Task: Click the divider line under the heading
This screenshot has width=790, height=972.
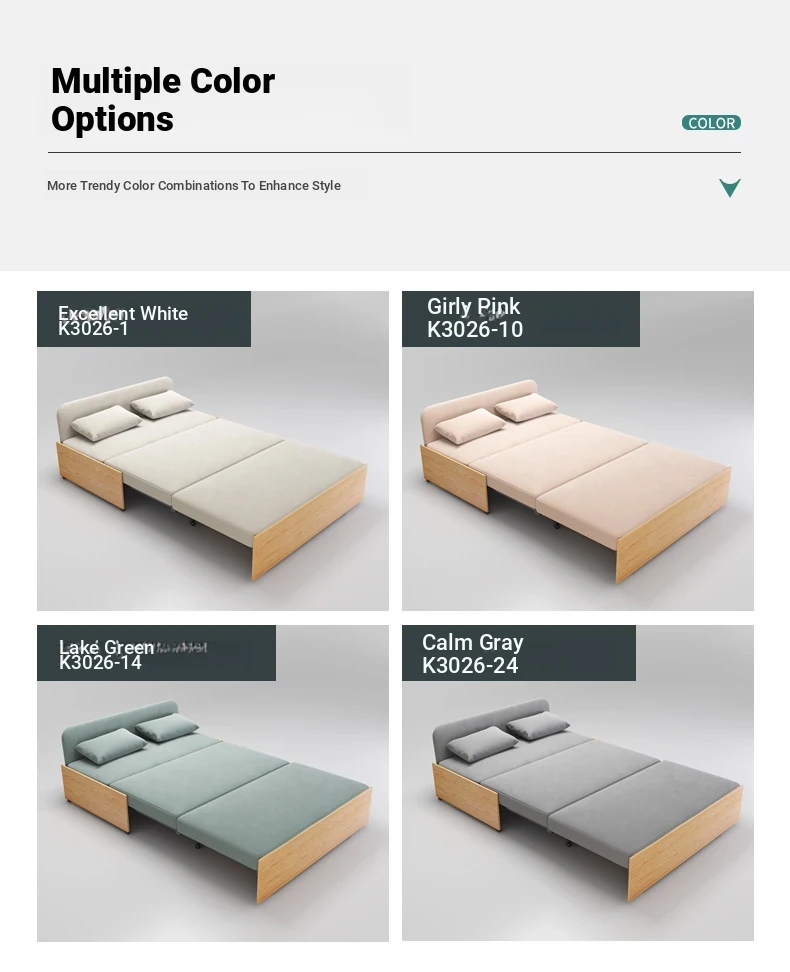Action: click(x=394, y=152)
